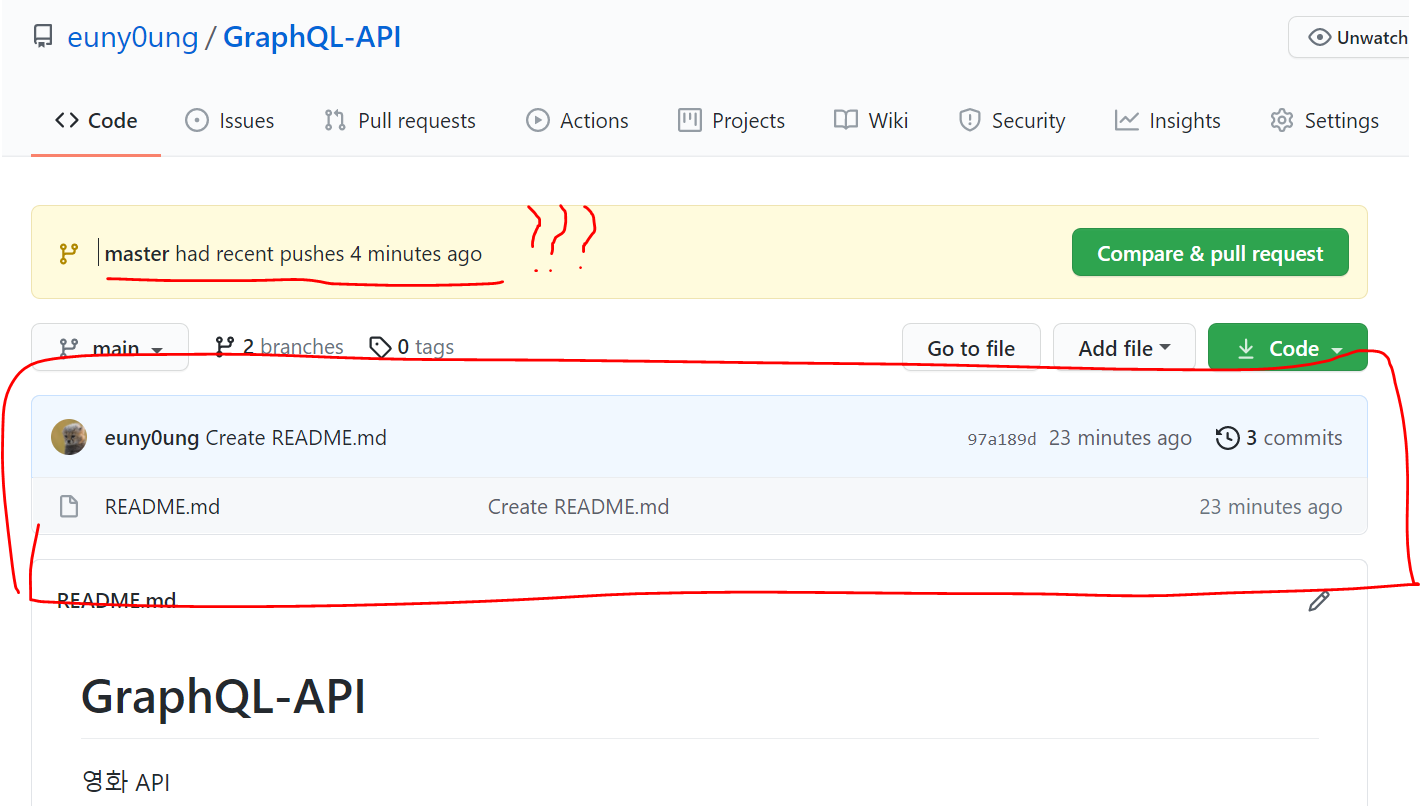The image size is (1420, 806).
Task: Click the Go to file button
Action: [x=971, y=348]
